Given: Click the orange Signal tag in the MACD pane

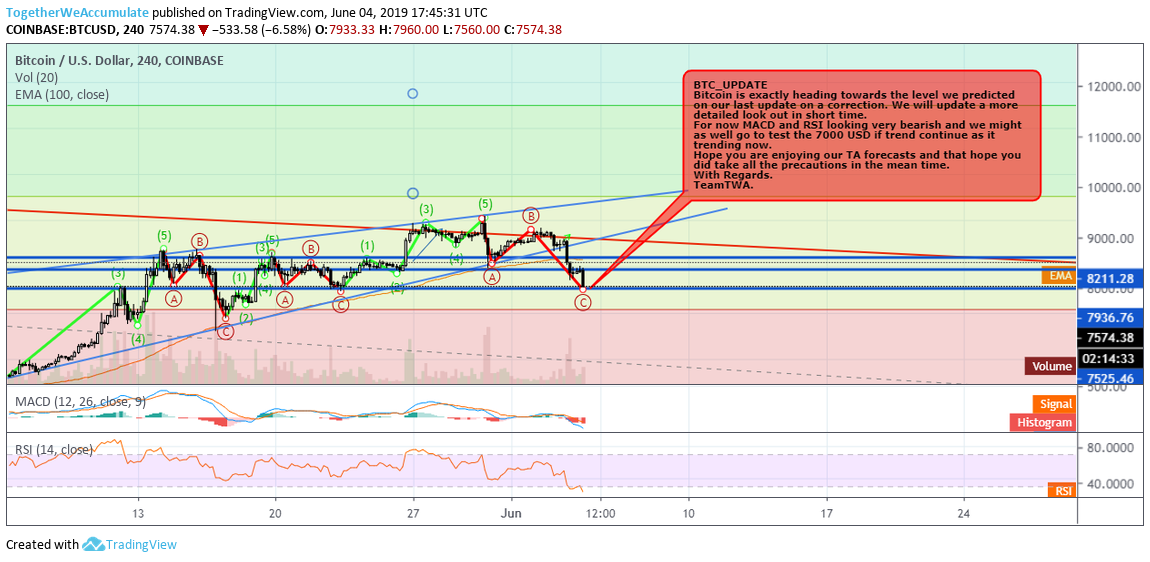Looking at the screenshot, I should pos(1054,404).
